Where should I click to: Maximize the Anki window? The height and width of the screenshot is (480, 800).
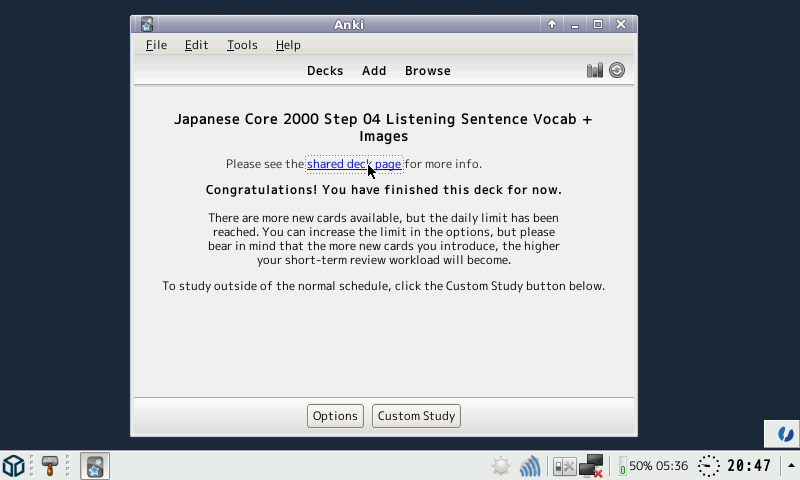pos(598,24)
